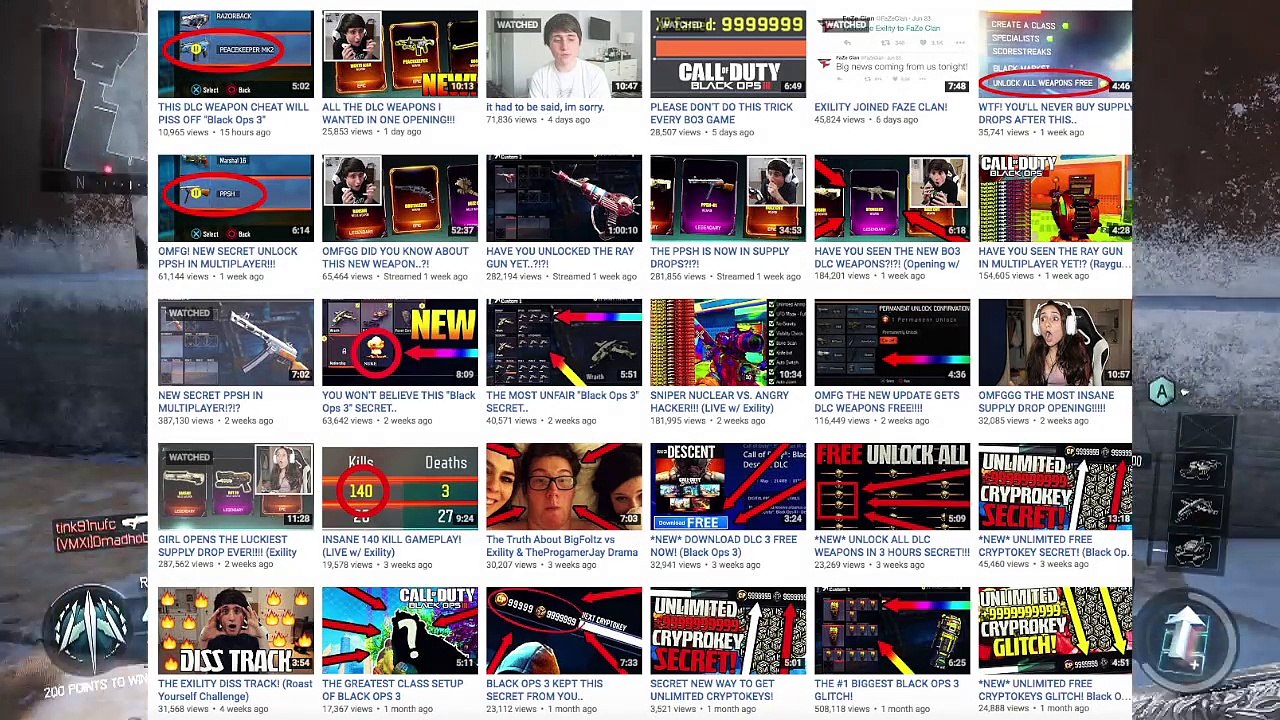Follow title "*NEW* DOWNLOAD DLC 3 FREE NOW!"
This screenshot has width=1280, height=720.
(723, 545)
